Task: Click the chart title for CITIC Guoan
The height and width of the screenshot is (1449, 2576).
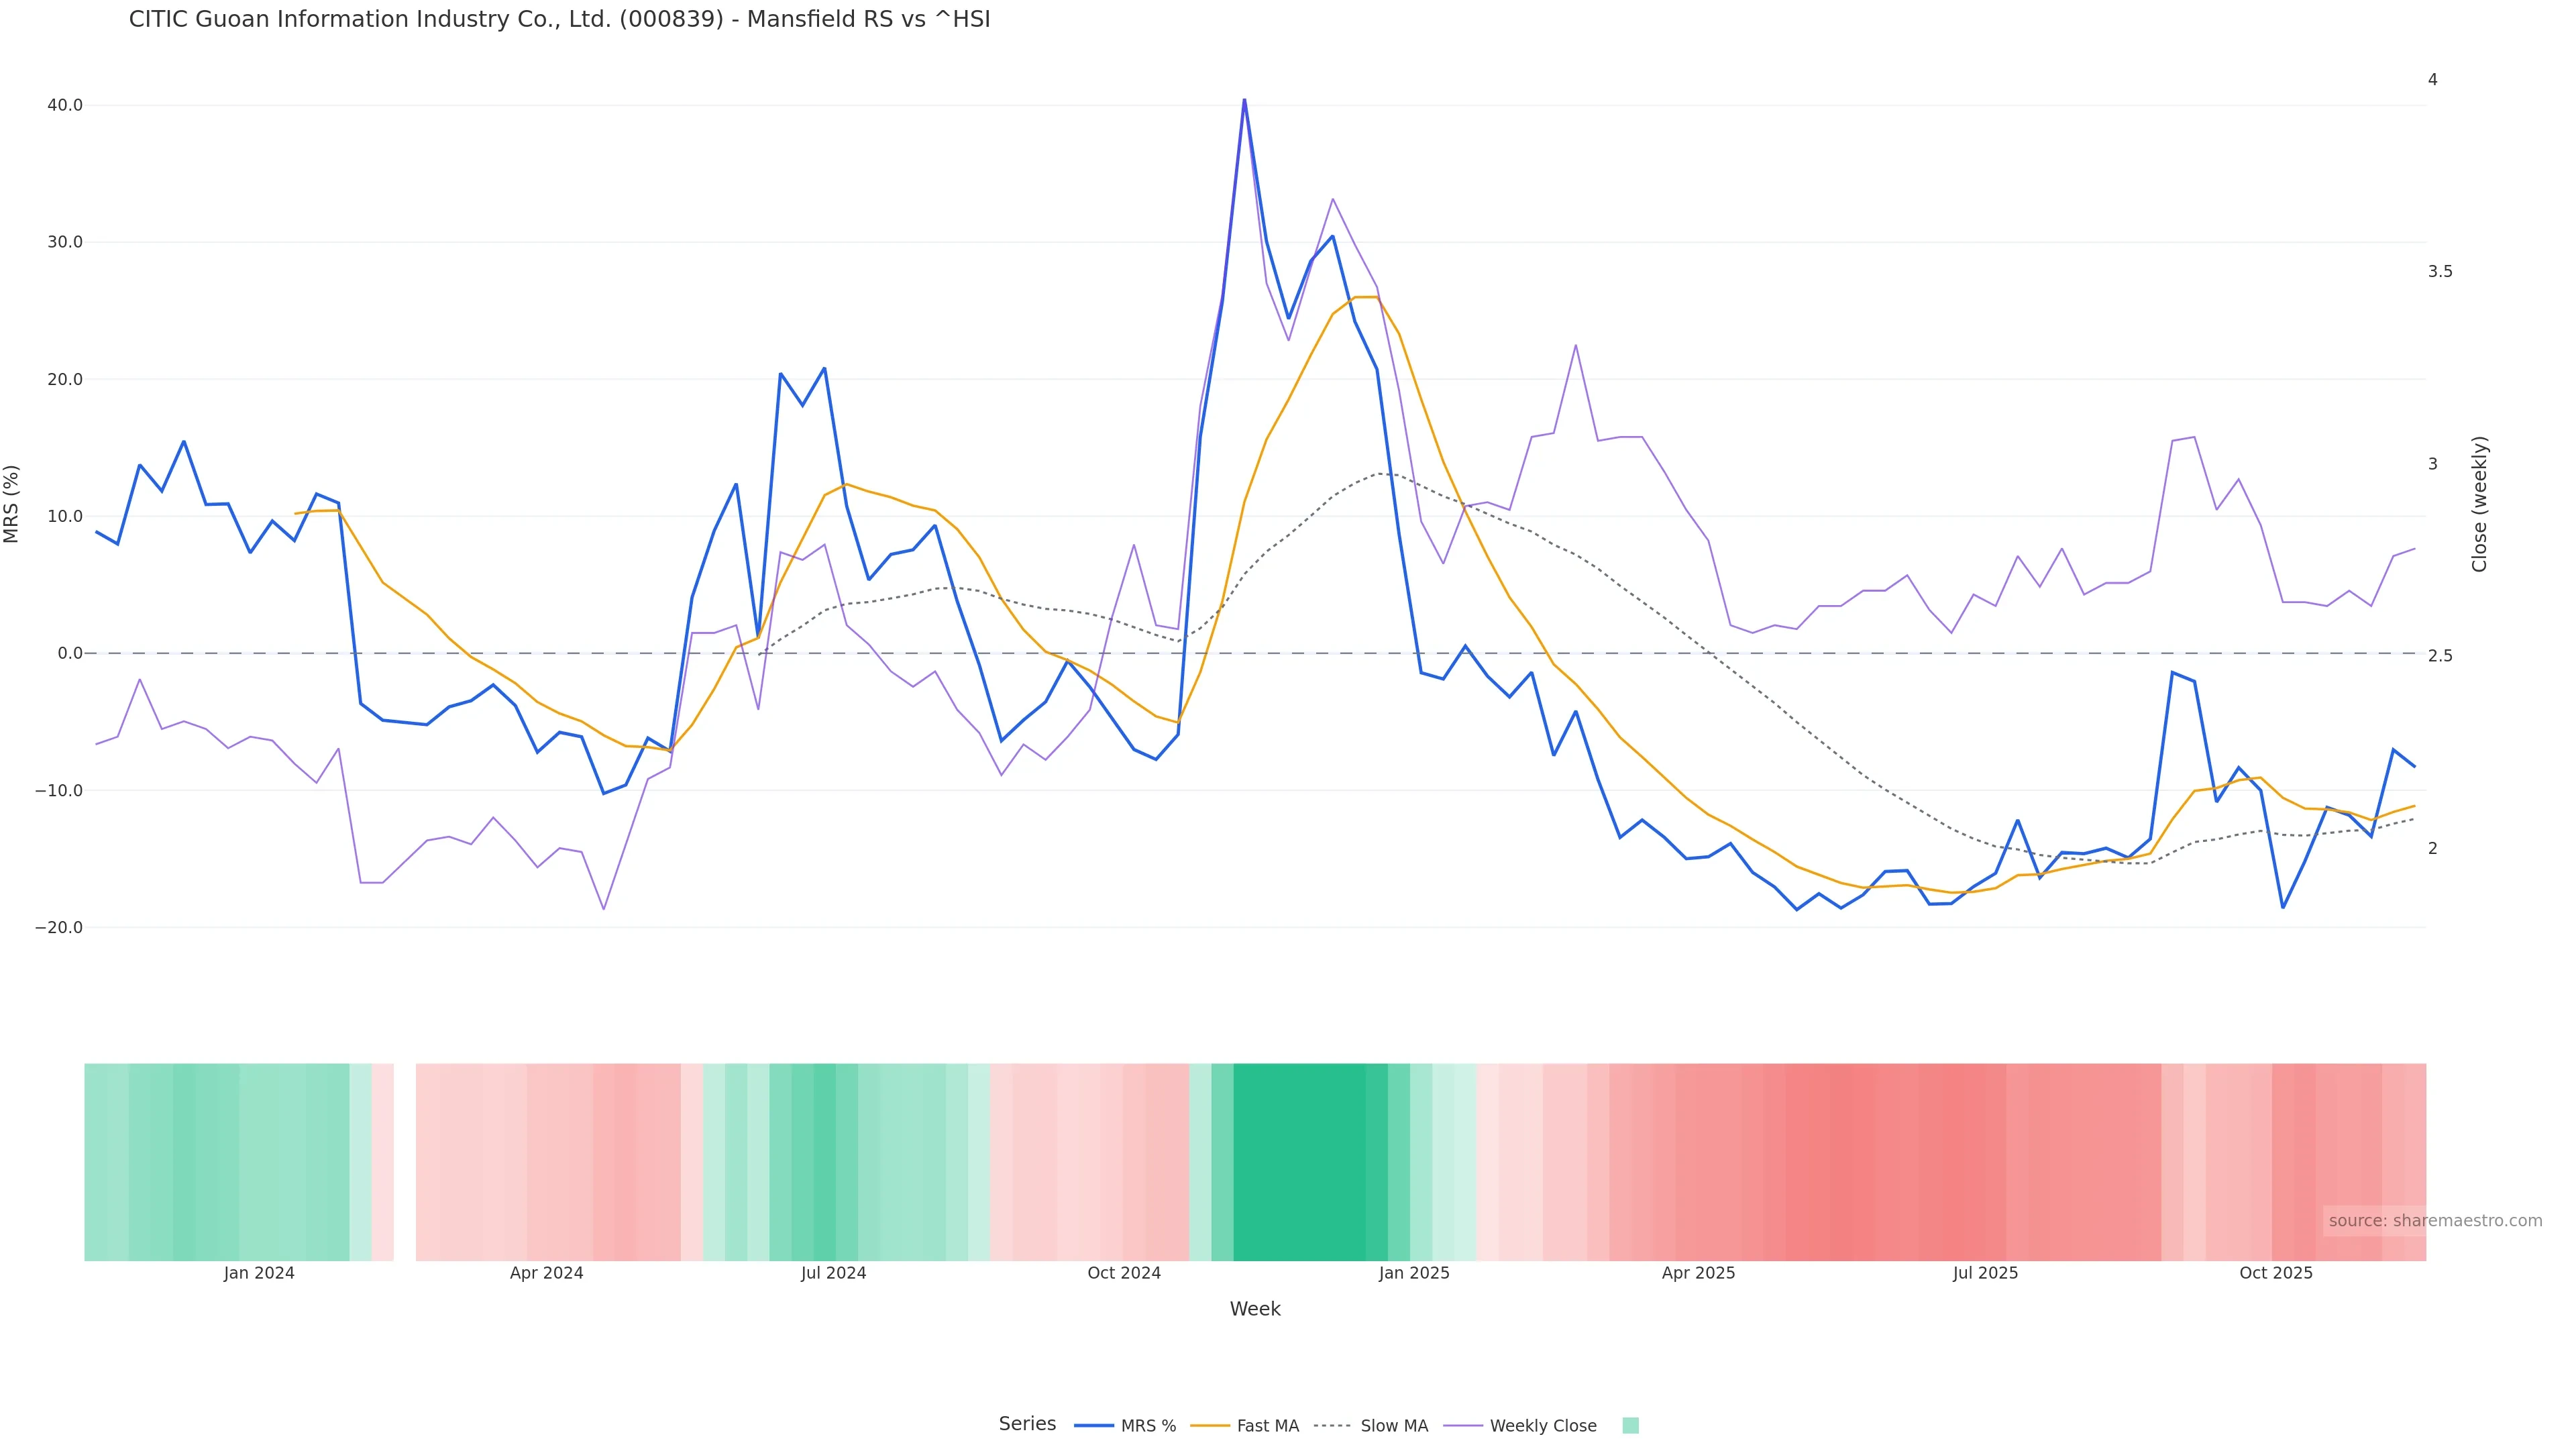Action: tap(559, 20)
